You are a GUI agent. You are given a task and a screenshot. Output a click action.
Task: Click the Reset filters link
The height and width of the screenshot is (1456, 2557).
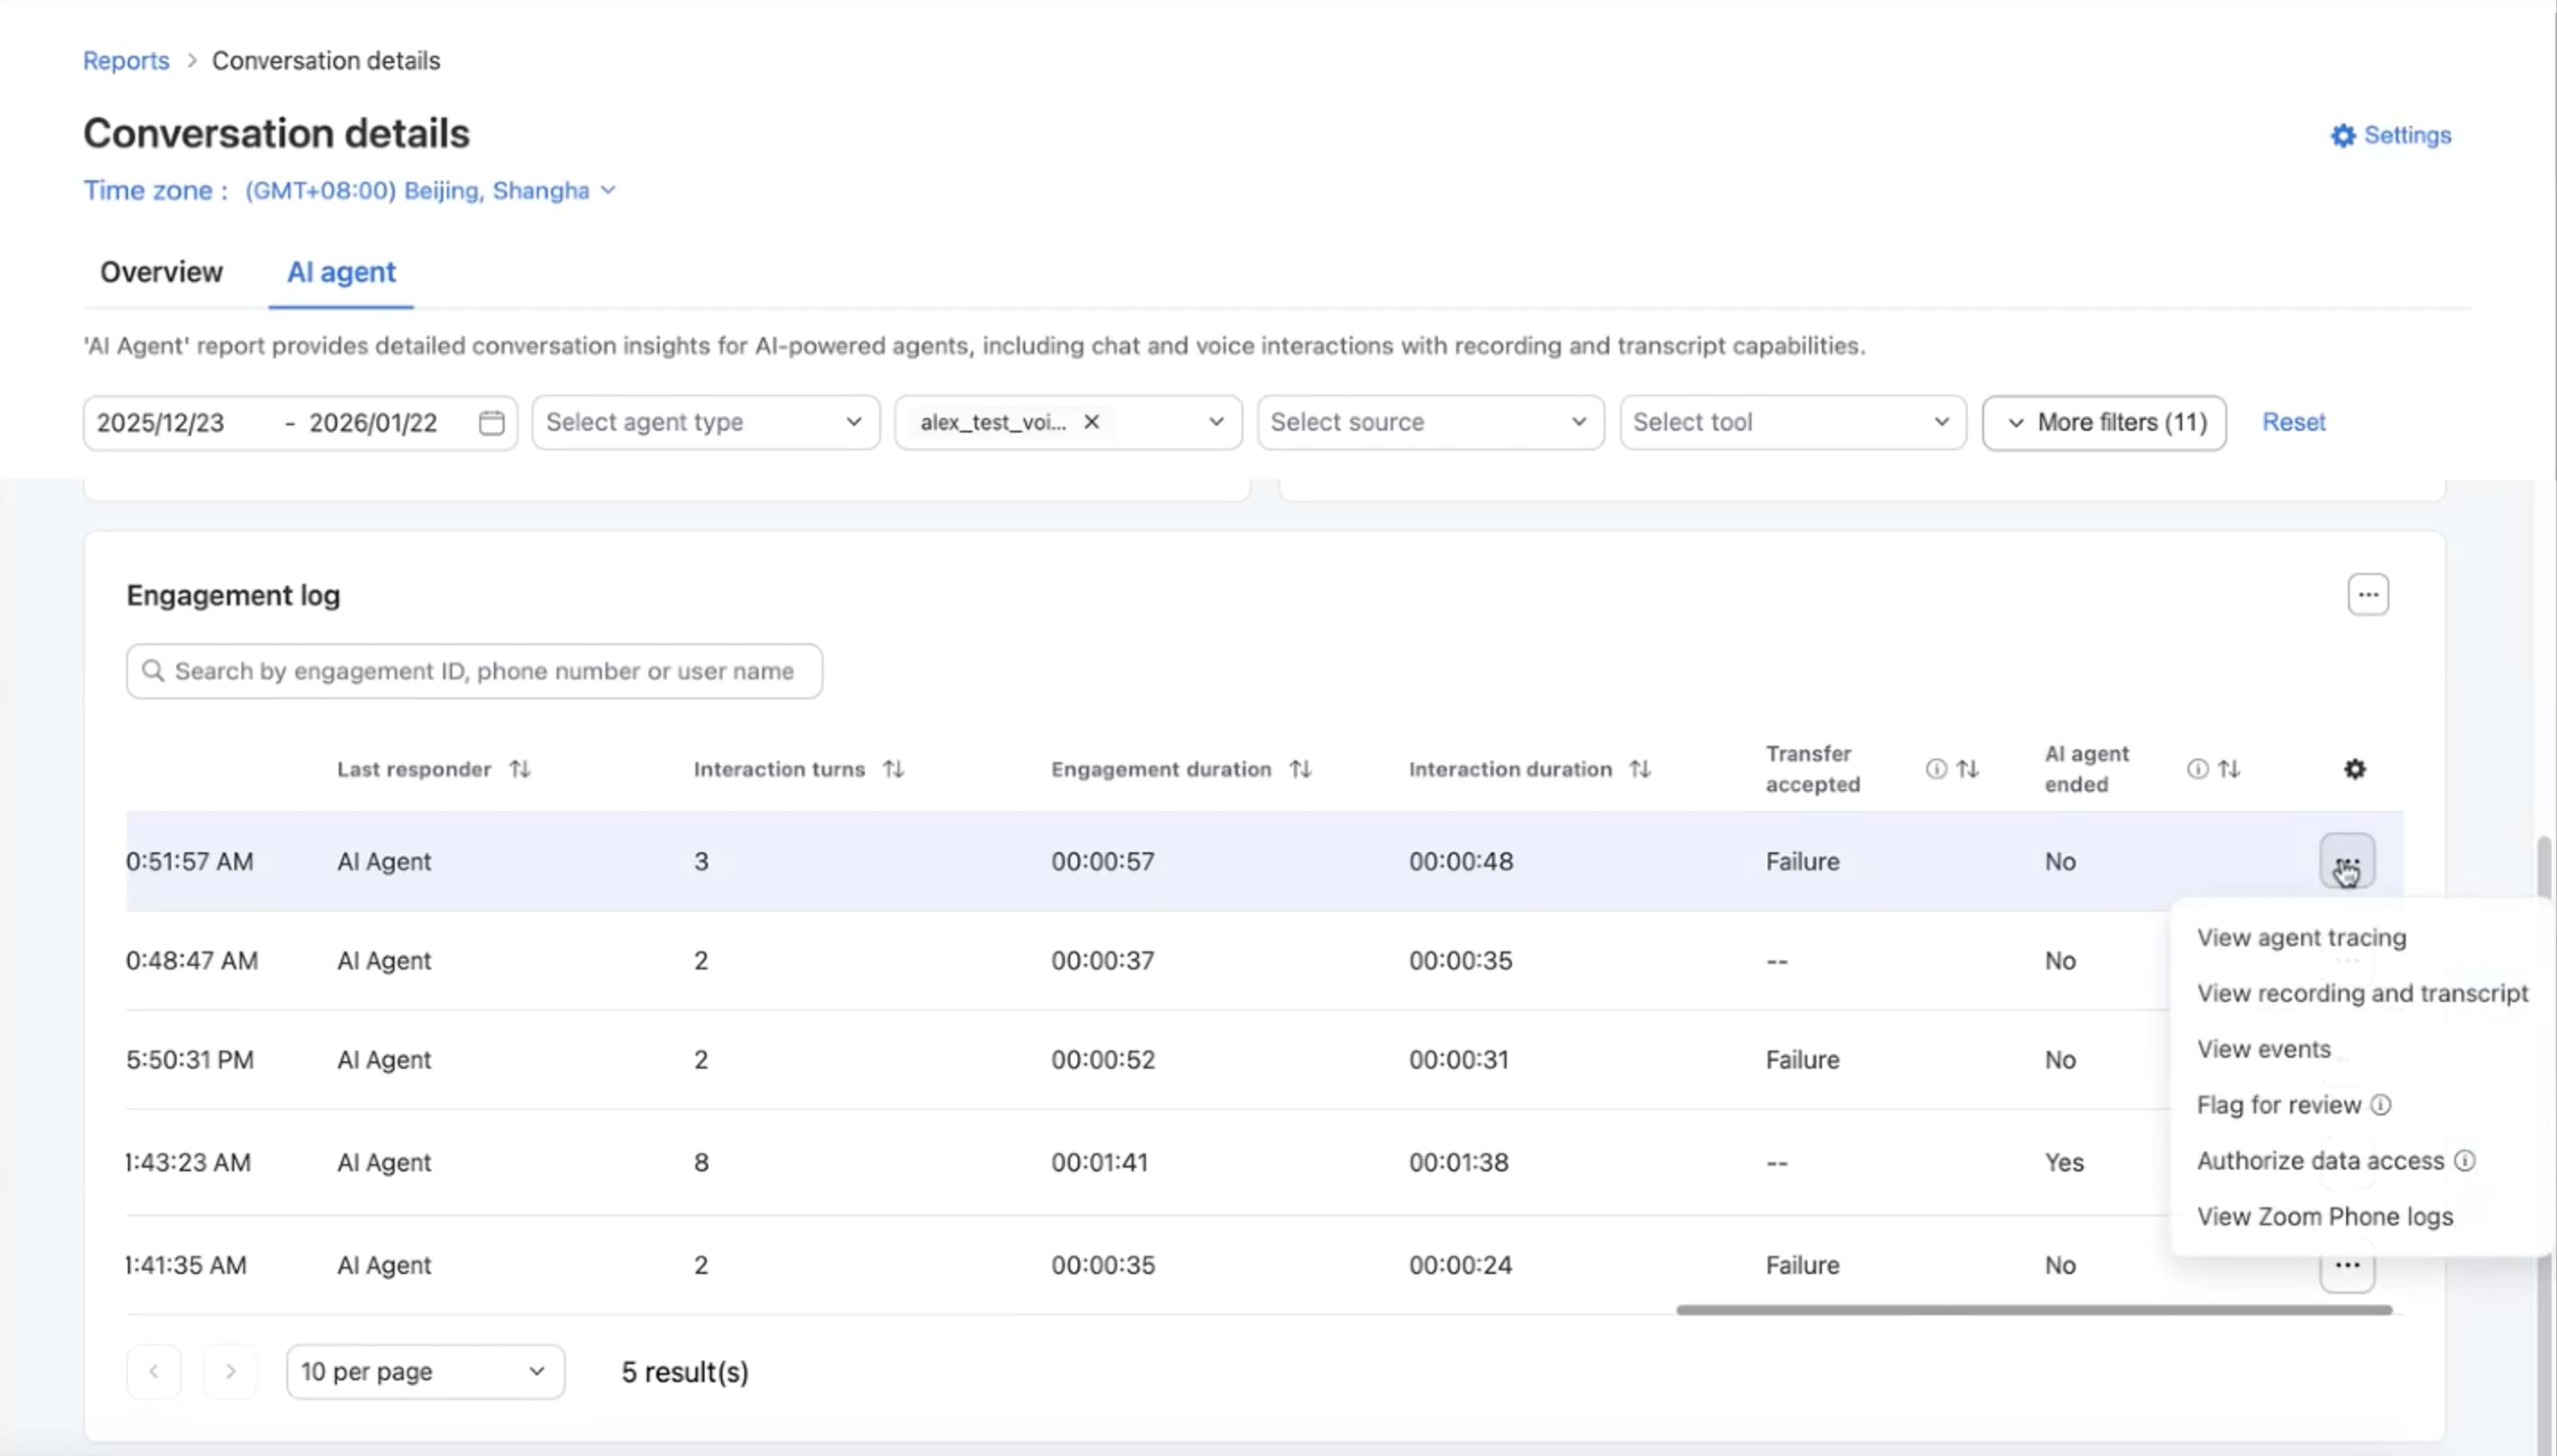coord(2293,422)
